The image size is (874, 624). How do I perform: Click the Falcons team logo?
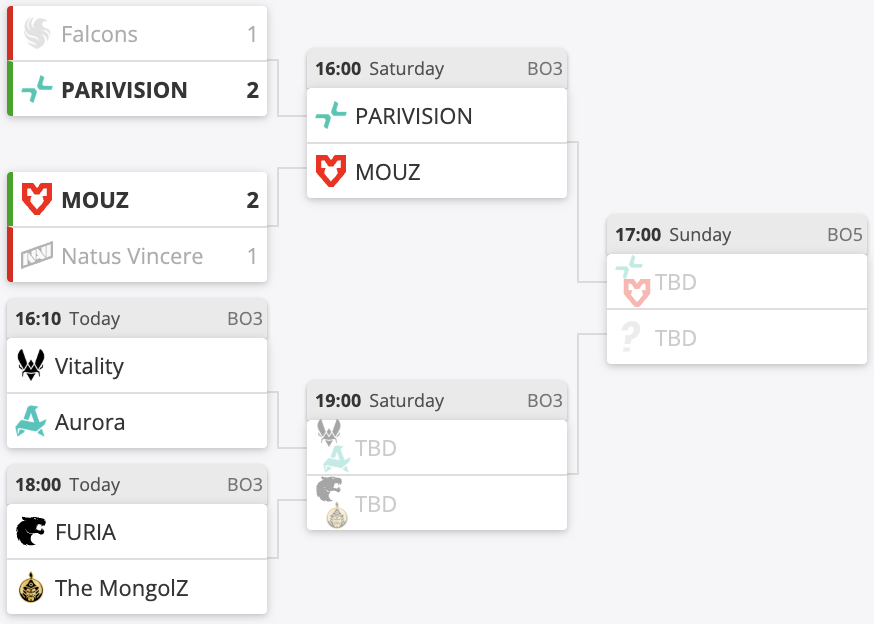click(37, 34)
